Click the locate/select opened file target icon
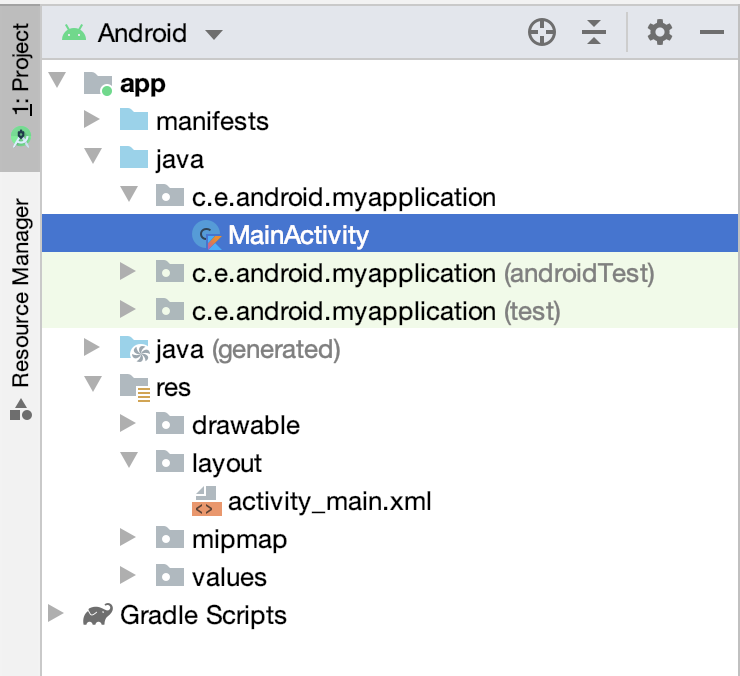Image resolution: width=740 pixels, height=676 pixels. point(541,33)
